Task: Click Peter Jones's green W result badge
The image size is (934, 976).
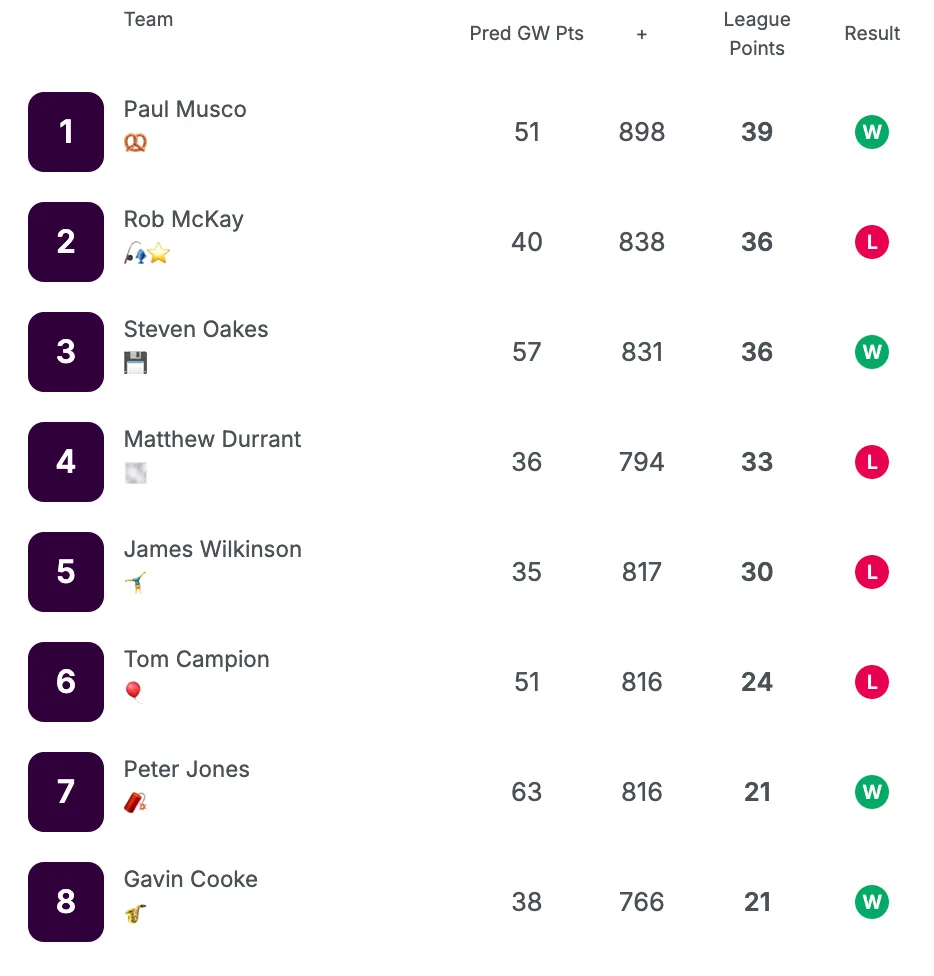Action: [x=872, y=792]
